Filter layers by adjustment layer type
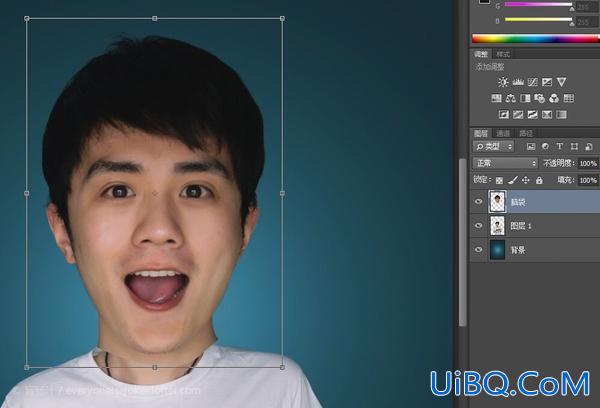The height and width of the screenshot is (408, 600). [x=545, y=147]
